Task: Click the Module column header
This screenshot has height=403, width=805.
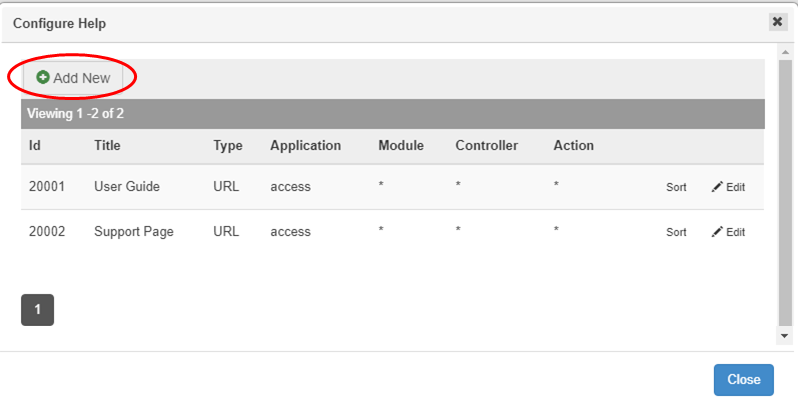Action: click(x=400, y=145)
